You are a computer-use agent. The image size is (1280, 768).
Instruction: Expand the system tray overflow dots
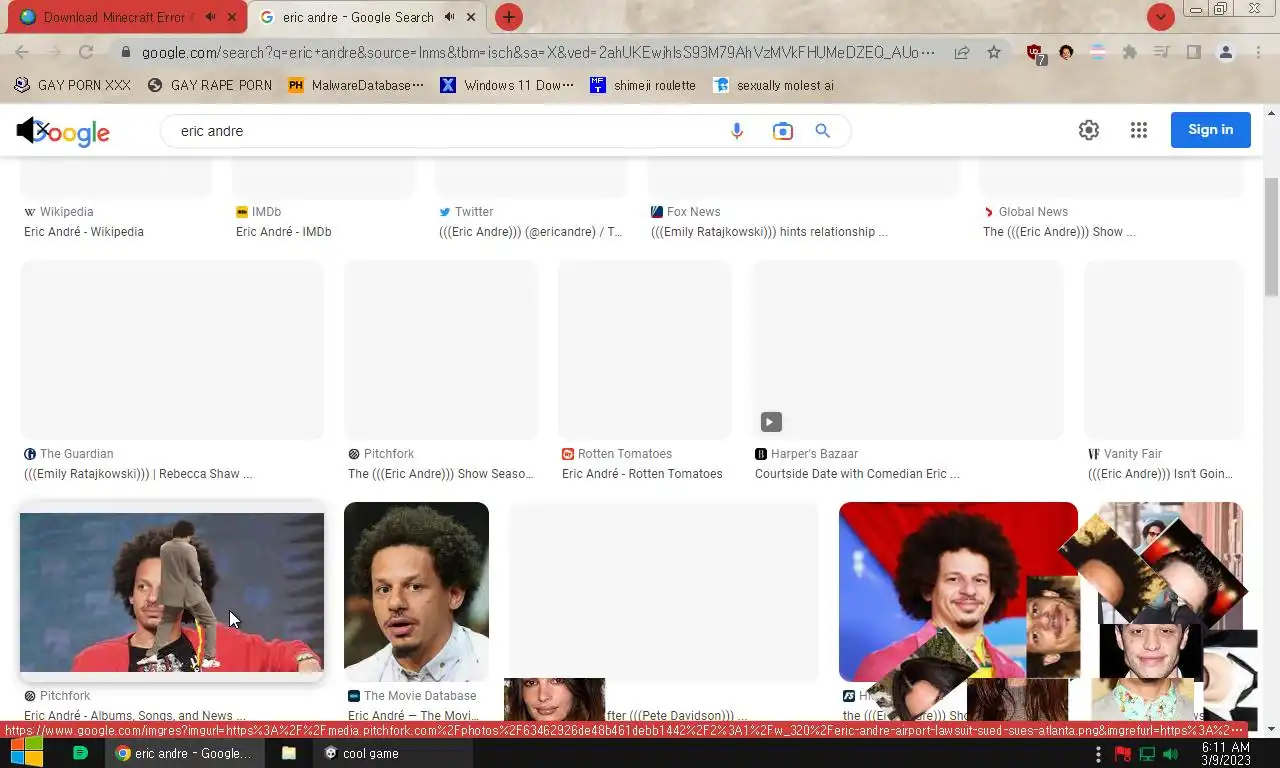pyautogui.click(x=1098, y=753)
